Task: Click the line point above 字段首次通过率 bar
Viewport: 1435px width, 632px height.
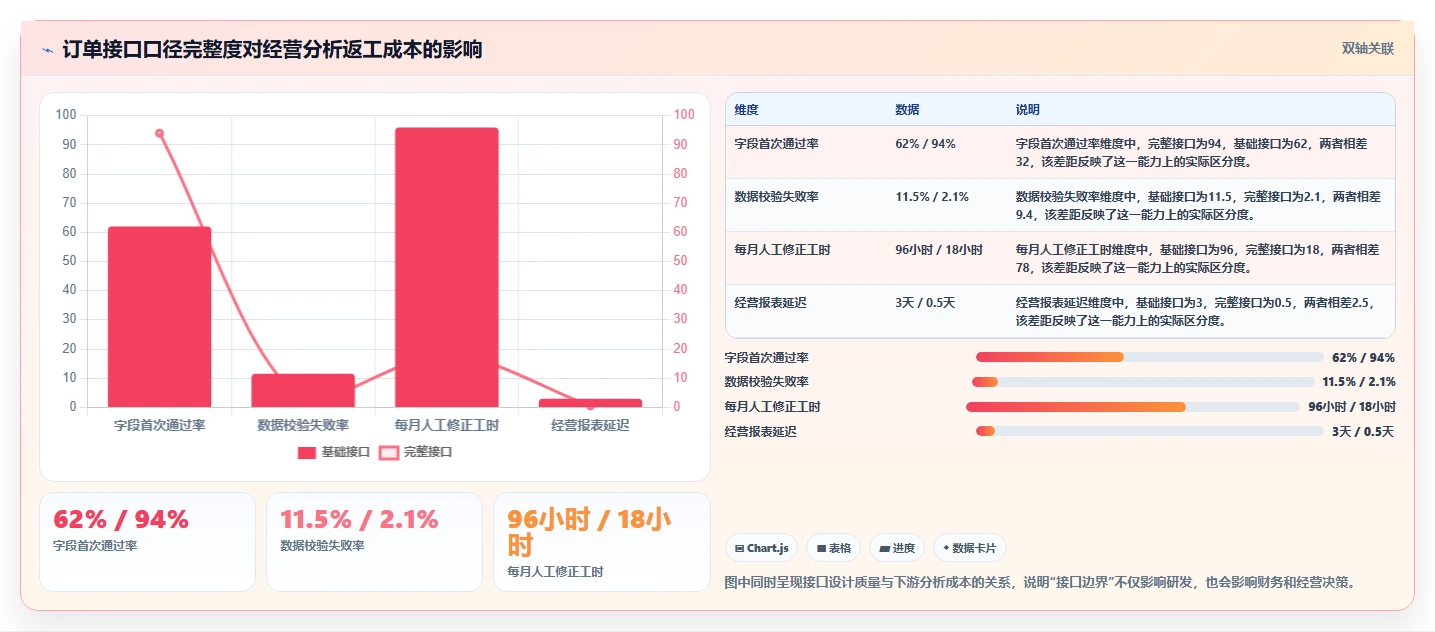Action: 159,133
